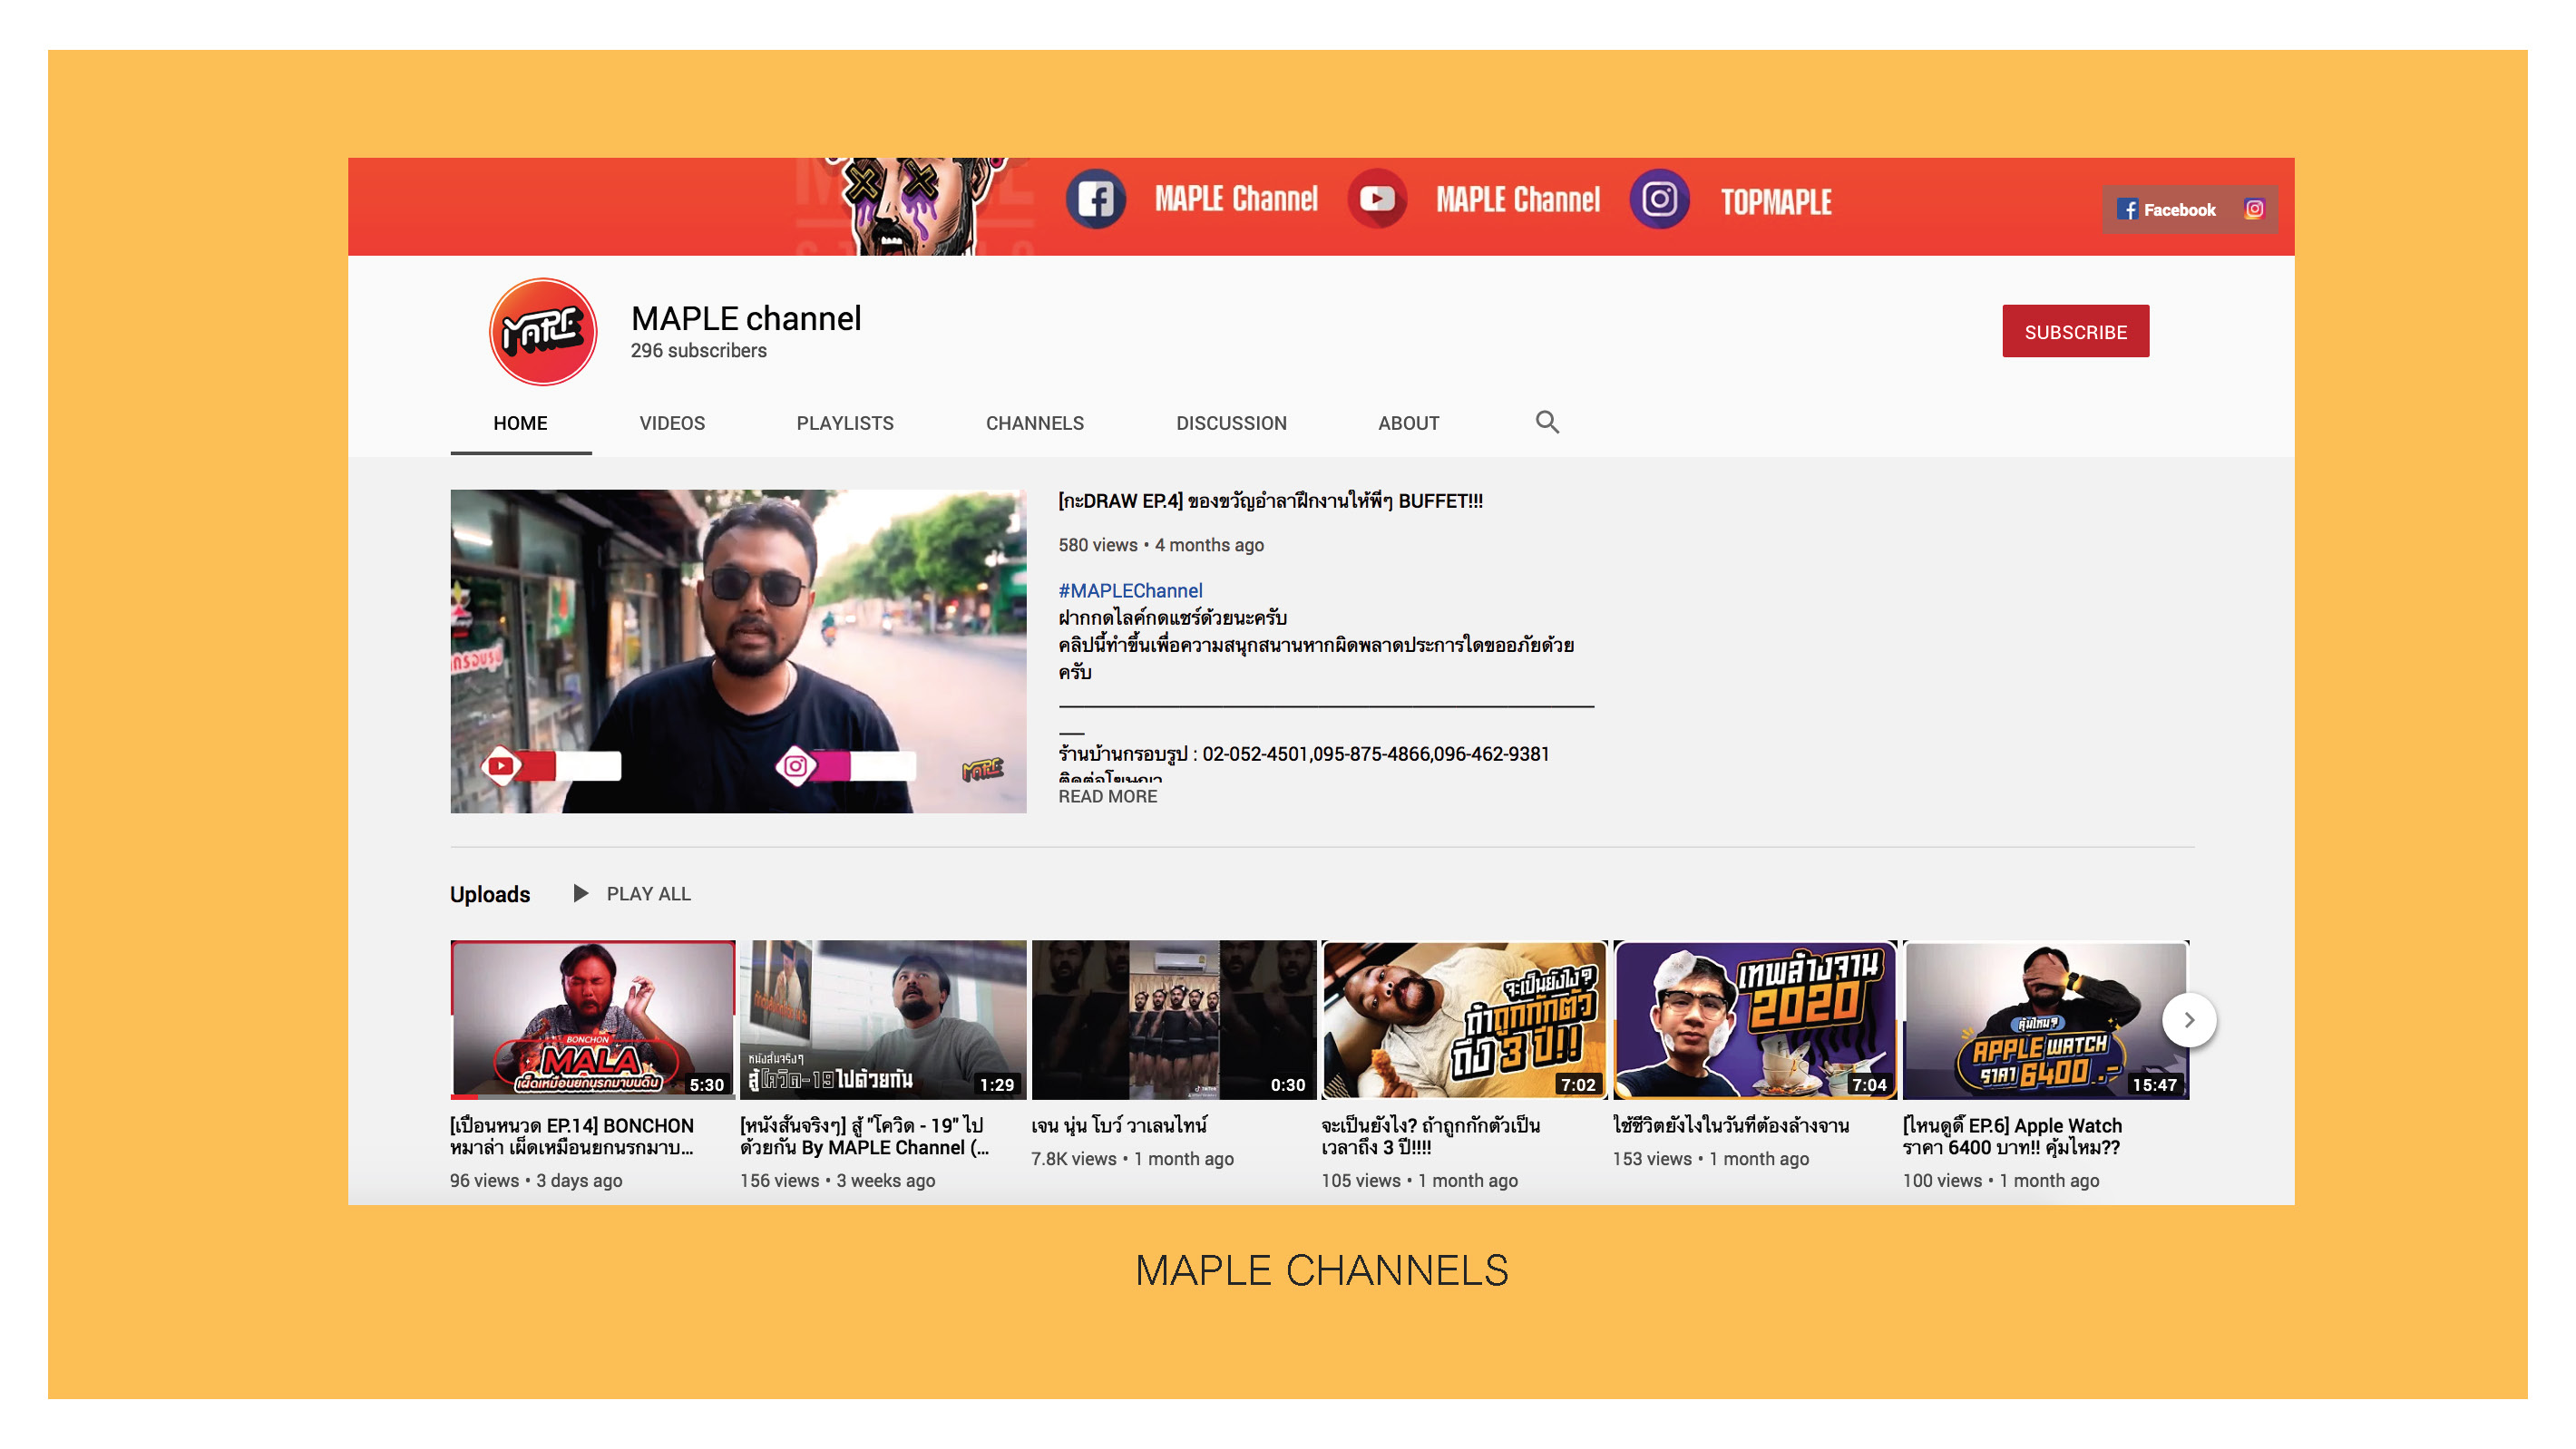Screen dimensions: 2576x1449
Task: Click the PLAY ALL text link
Action: click(648, 894)
